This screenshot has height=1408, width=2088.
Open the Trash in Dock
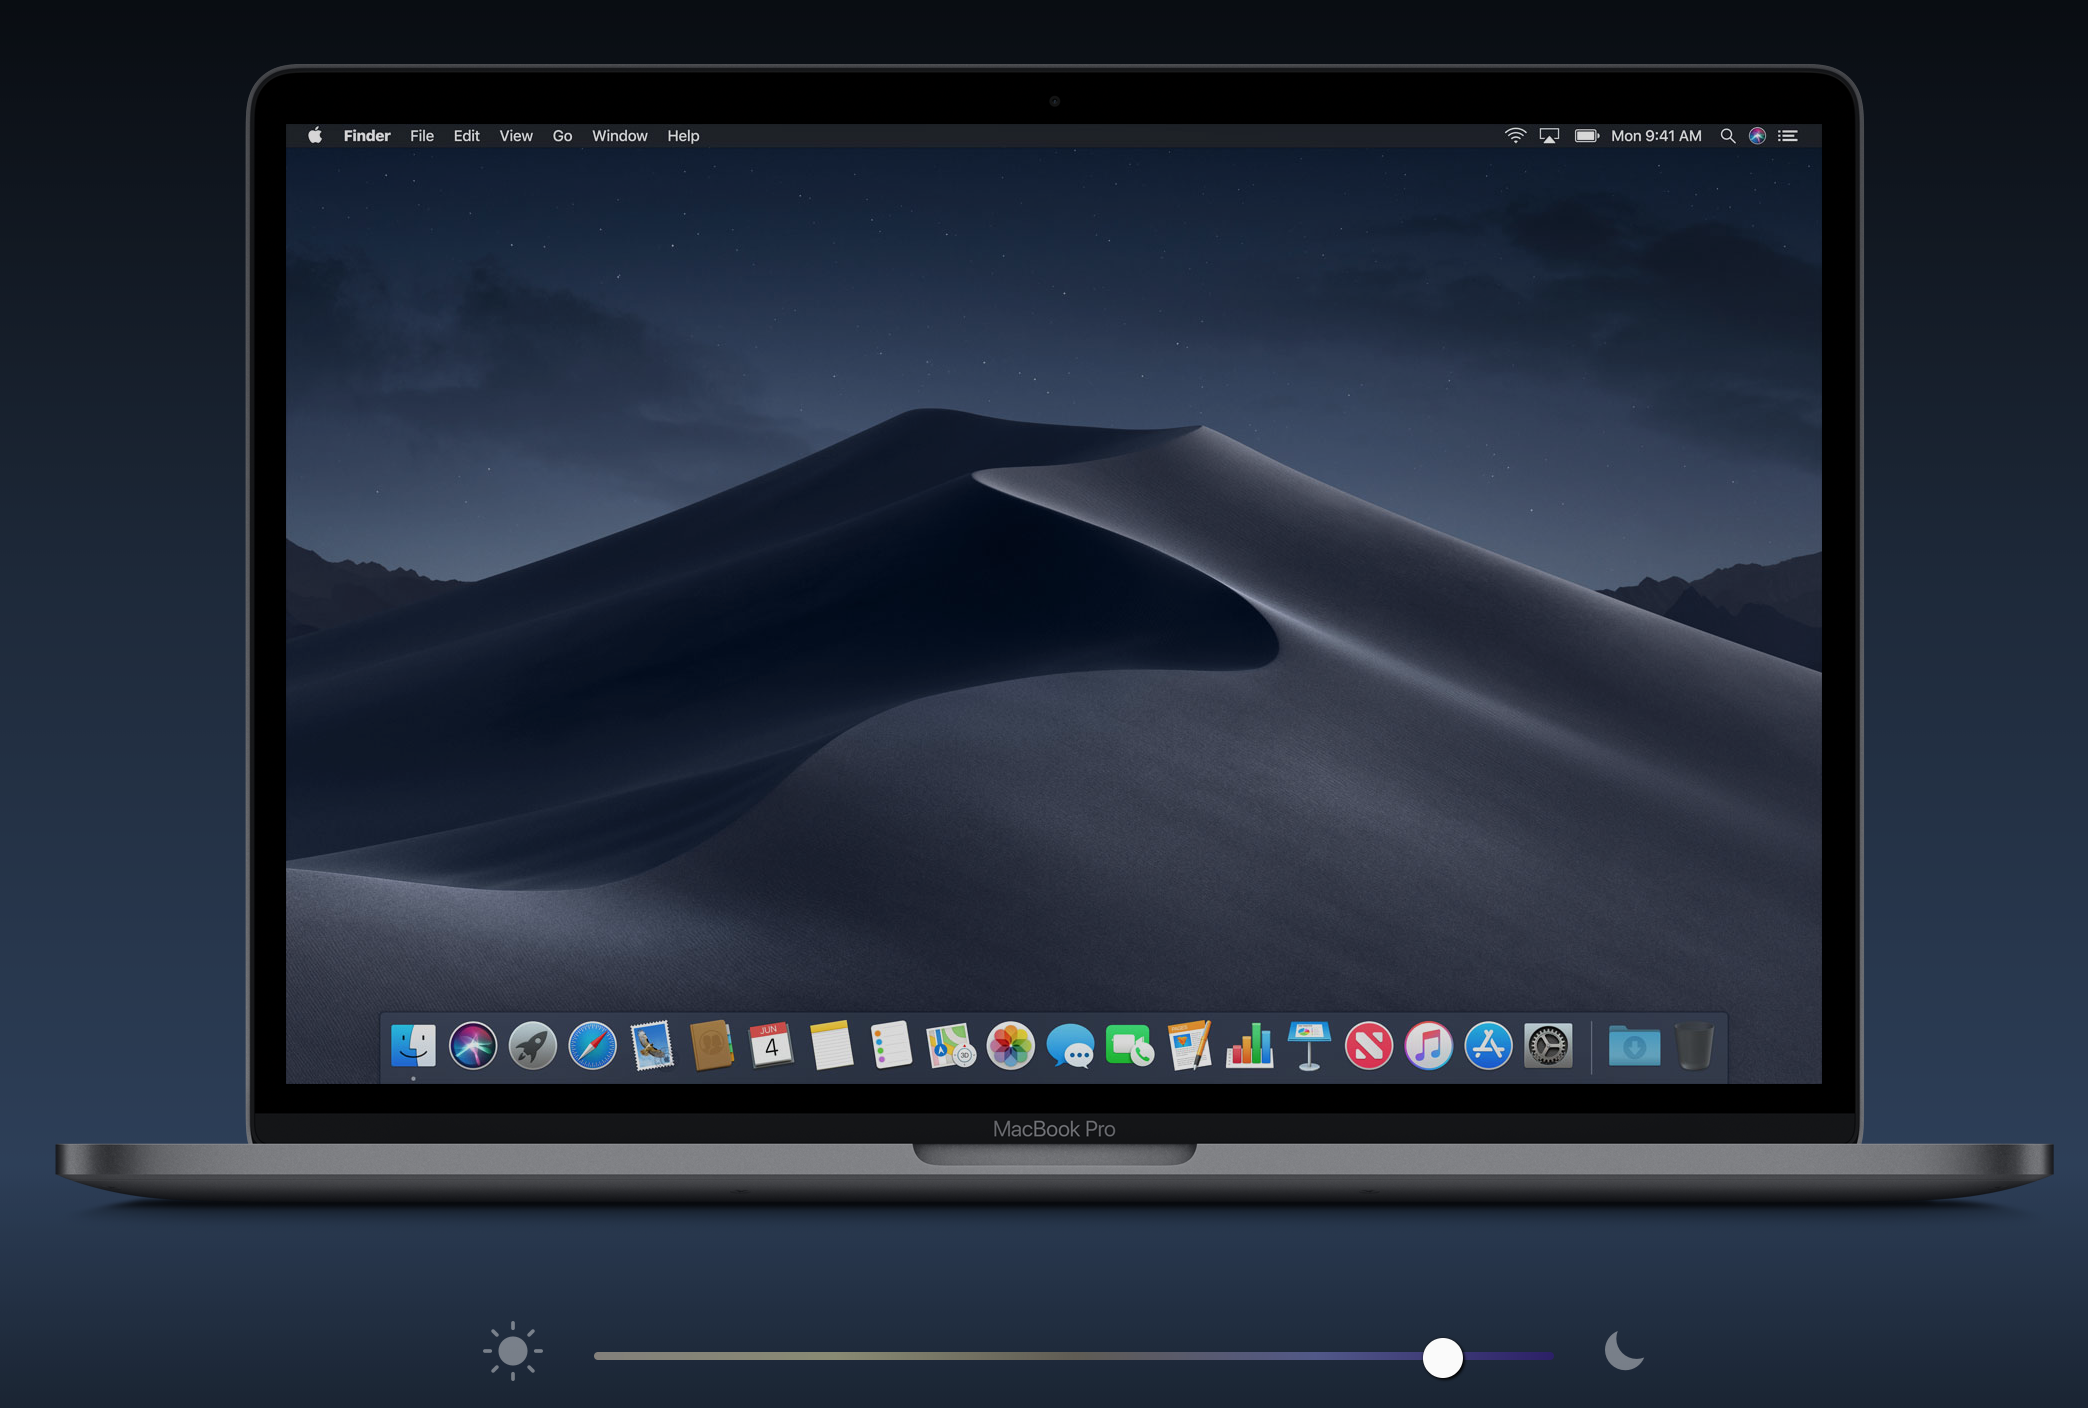point(1695,1046)
